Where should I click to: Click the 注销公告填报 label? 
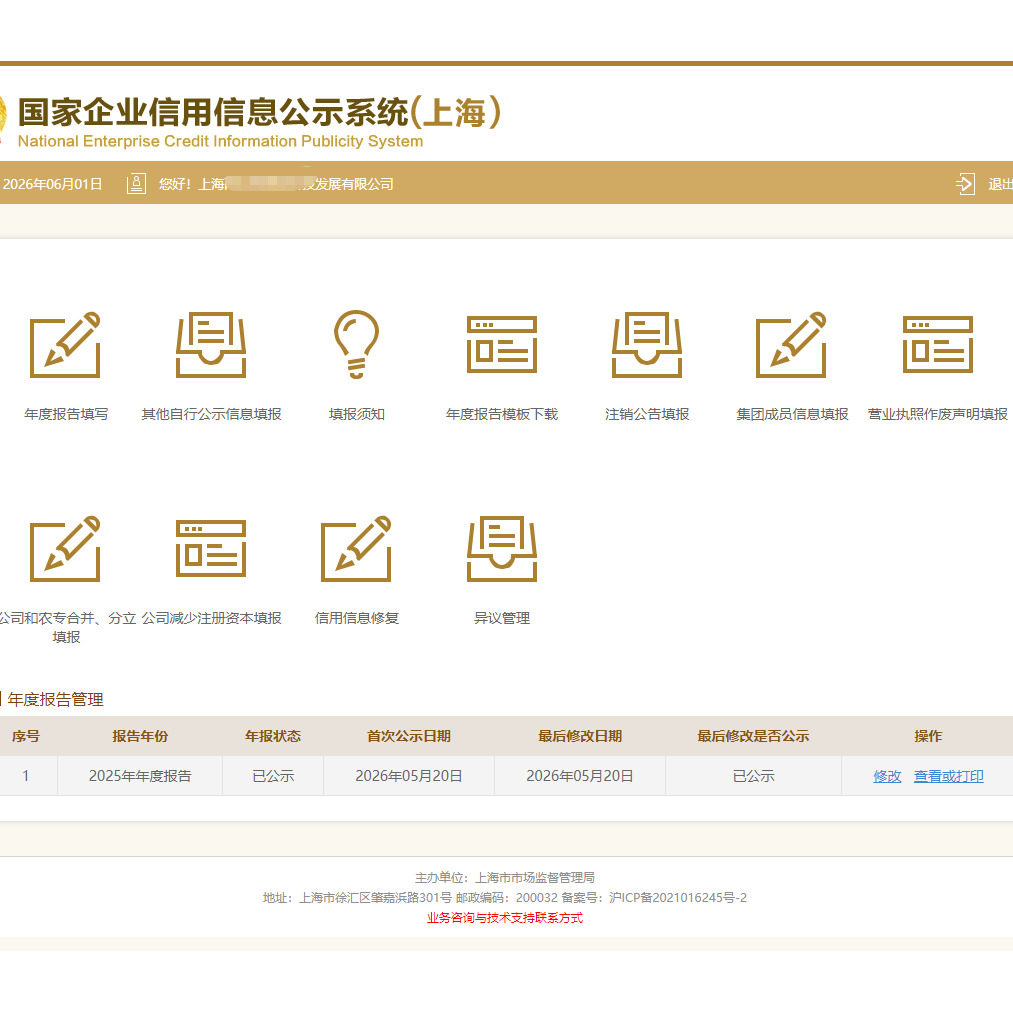tap(647, 414)
